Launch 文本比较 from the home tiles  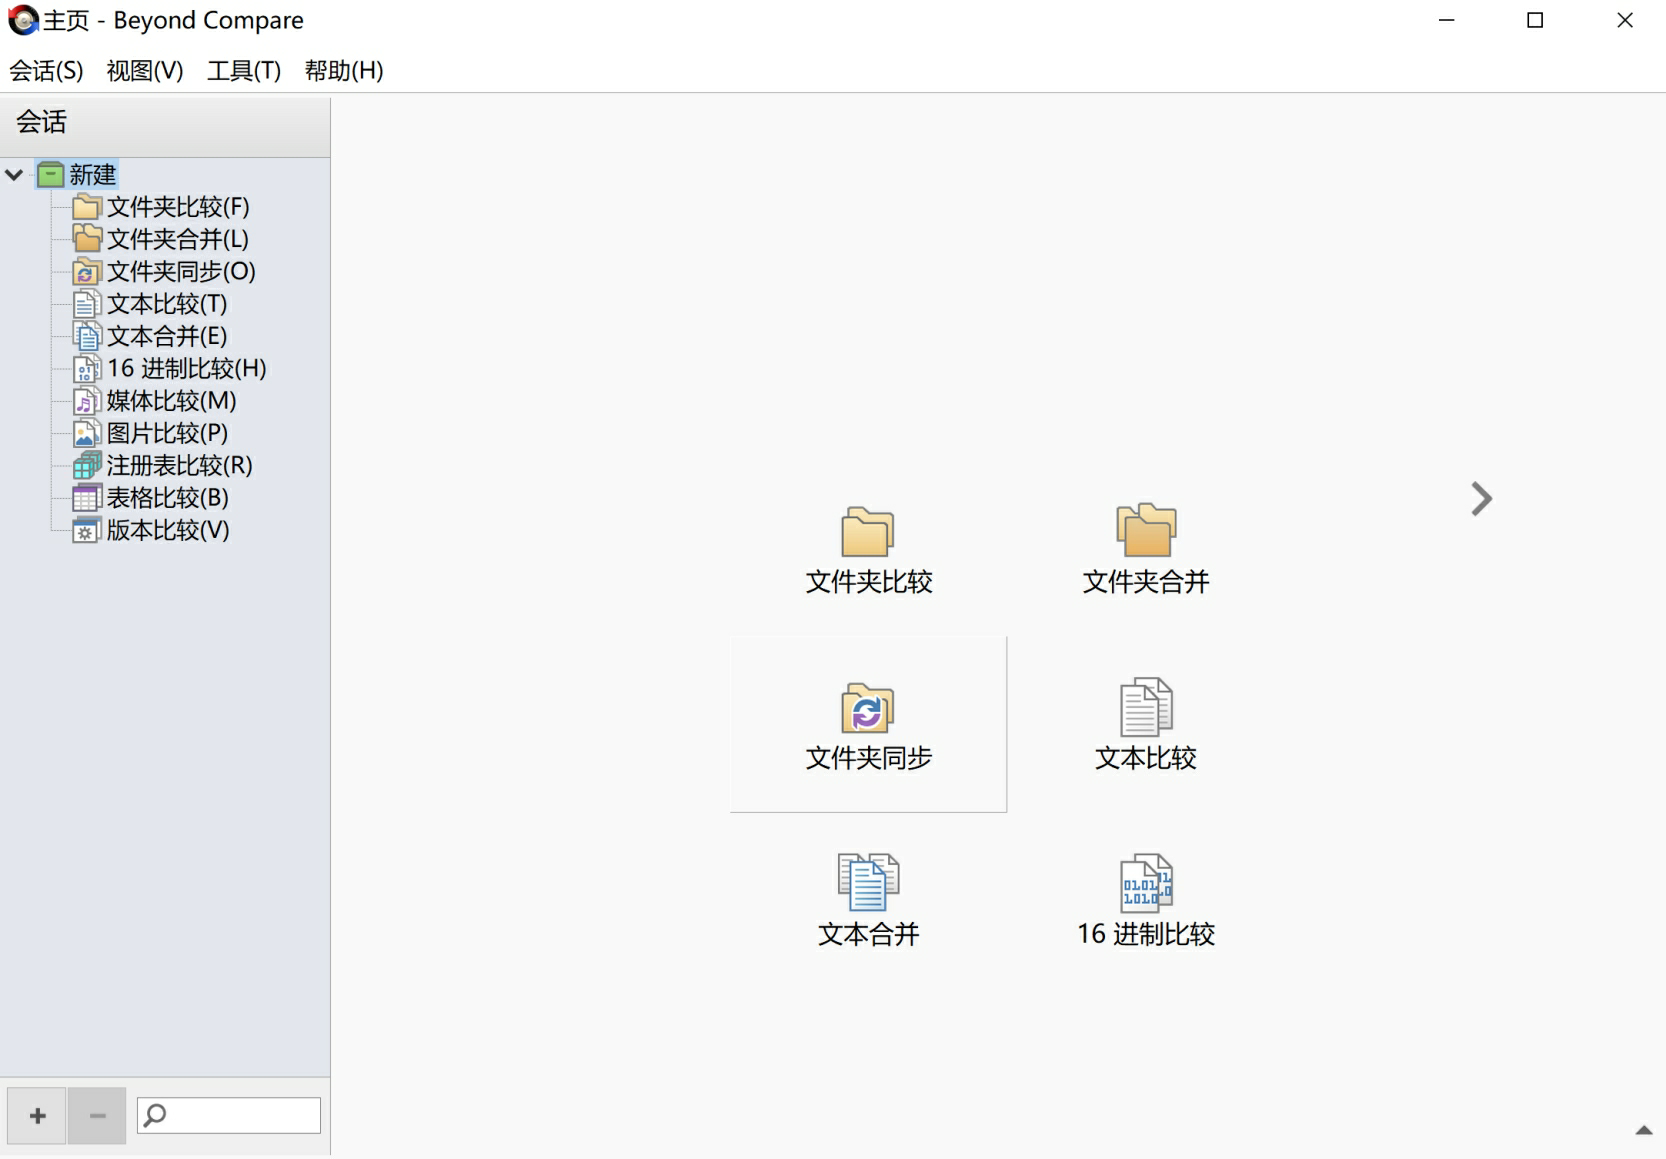[x=1146, y=725]
